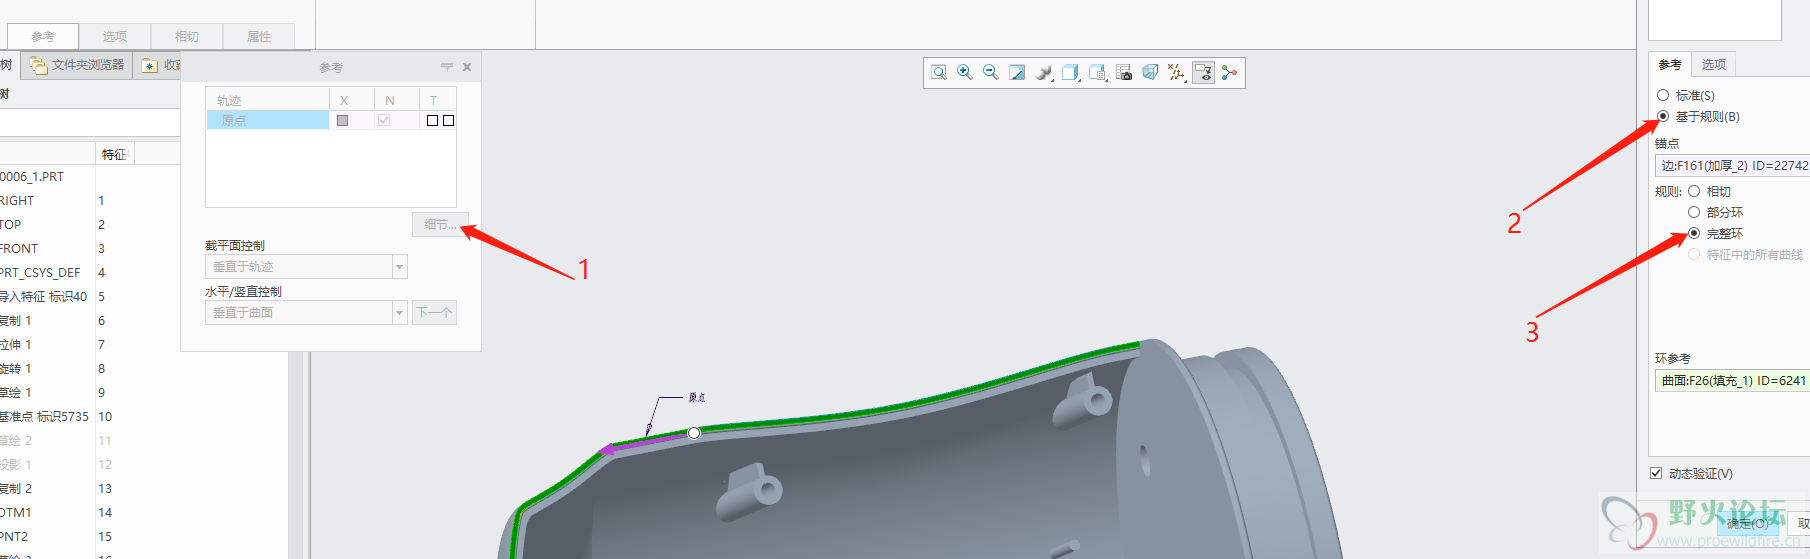Image resolution: width=1810 pixels, height=559 pixels.
Task: Select the 原点 trajectory row
Action: click(x=267, y=120)
